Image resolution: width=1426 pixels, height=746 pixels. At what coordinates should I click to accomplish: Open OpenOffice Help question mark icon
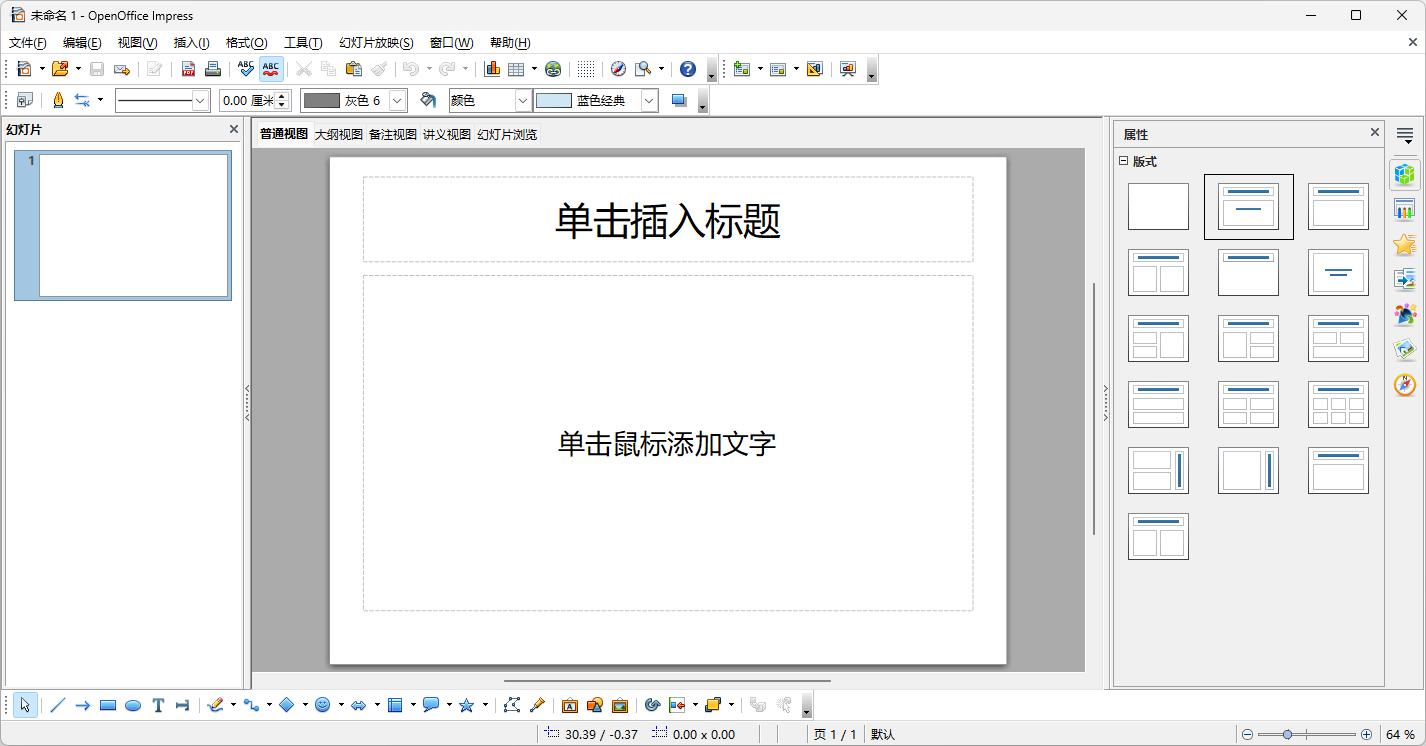coord(688,69)
